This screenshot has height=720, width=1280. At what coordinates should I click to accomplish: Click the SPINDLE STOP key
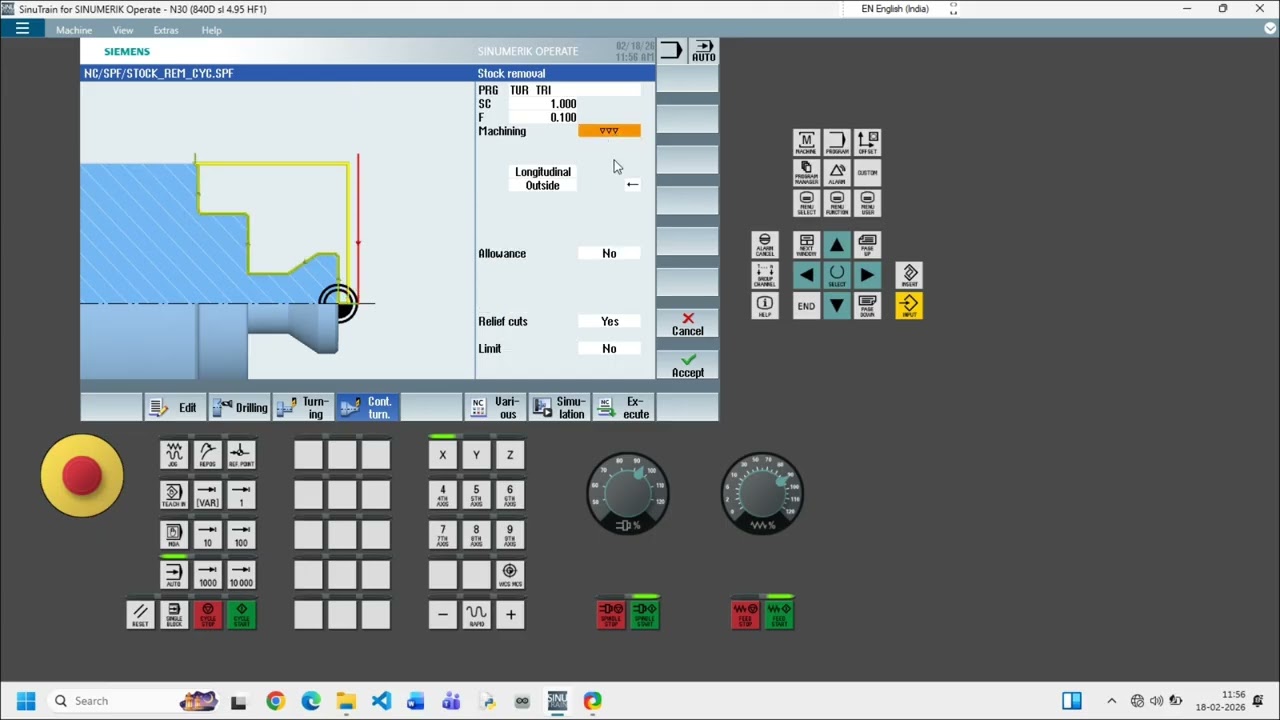611,614
